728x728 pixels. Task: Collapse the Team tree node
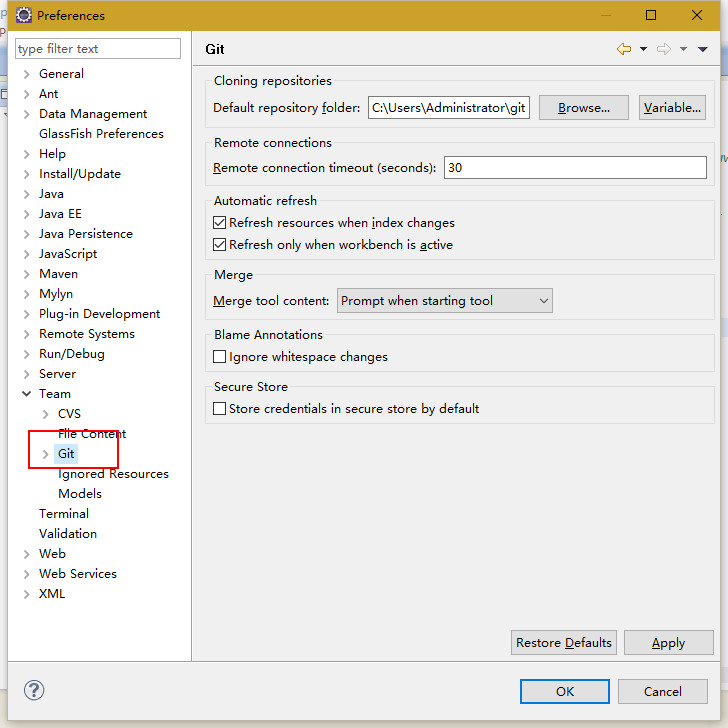tap(26, 394)
